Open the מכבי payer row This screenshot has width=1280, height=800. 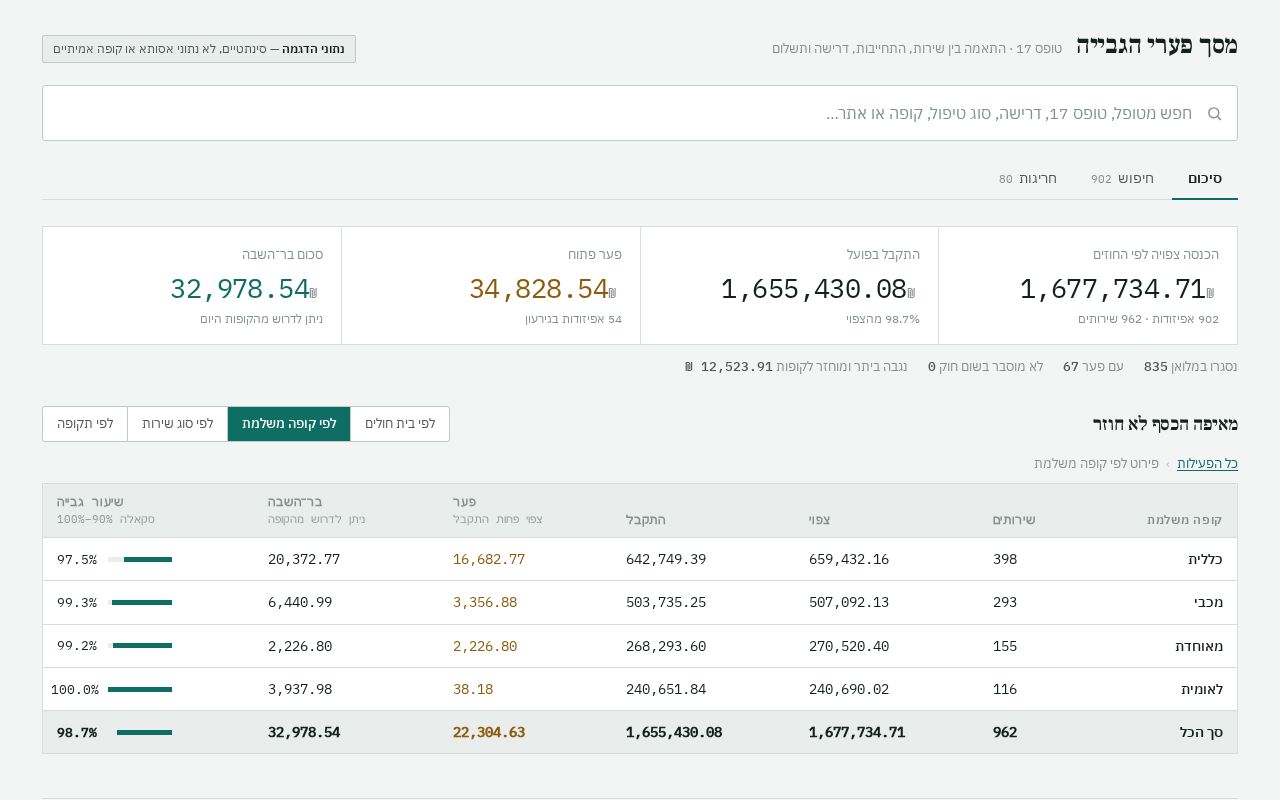(x=640, y=602)
